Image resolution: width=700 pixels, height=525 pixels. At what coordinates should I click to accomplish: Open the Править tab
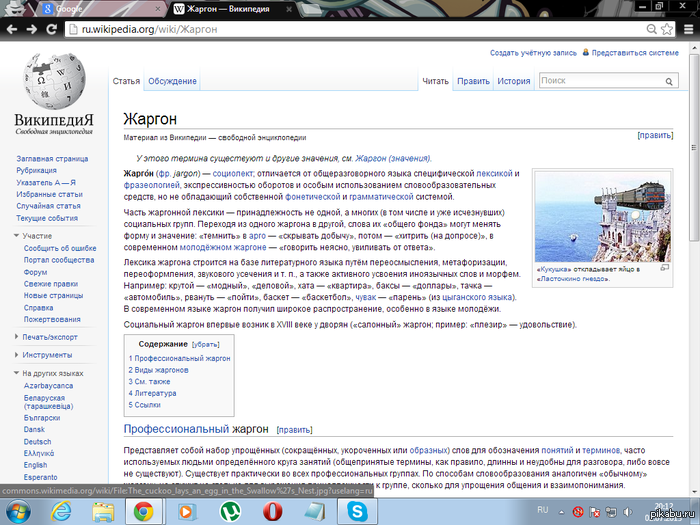pos(473,81)
